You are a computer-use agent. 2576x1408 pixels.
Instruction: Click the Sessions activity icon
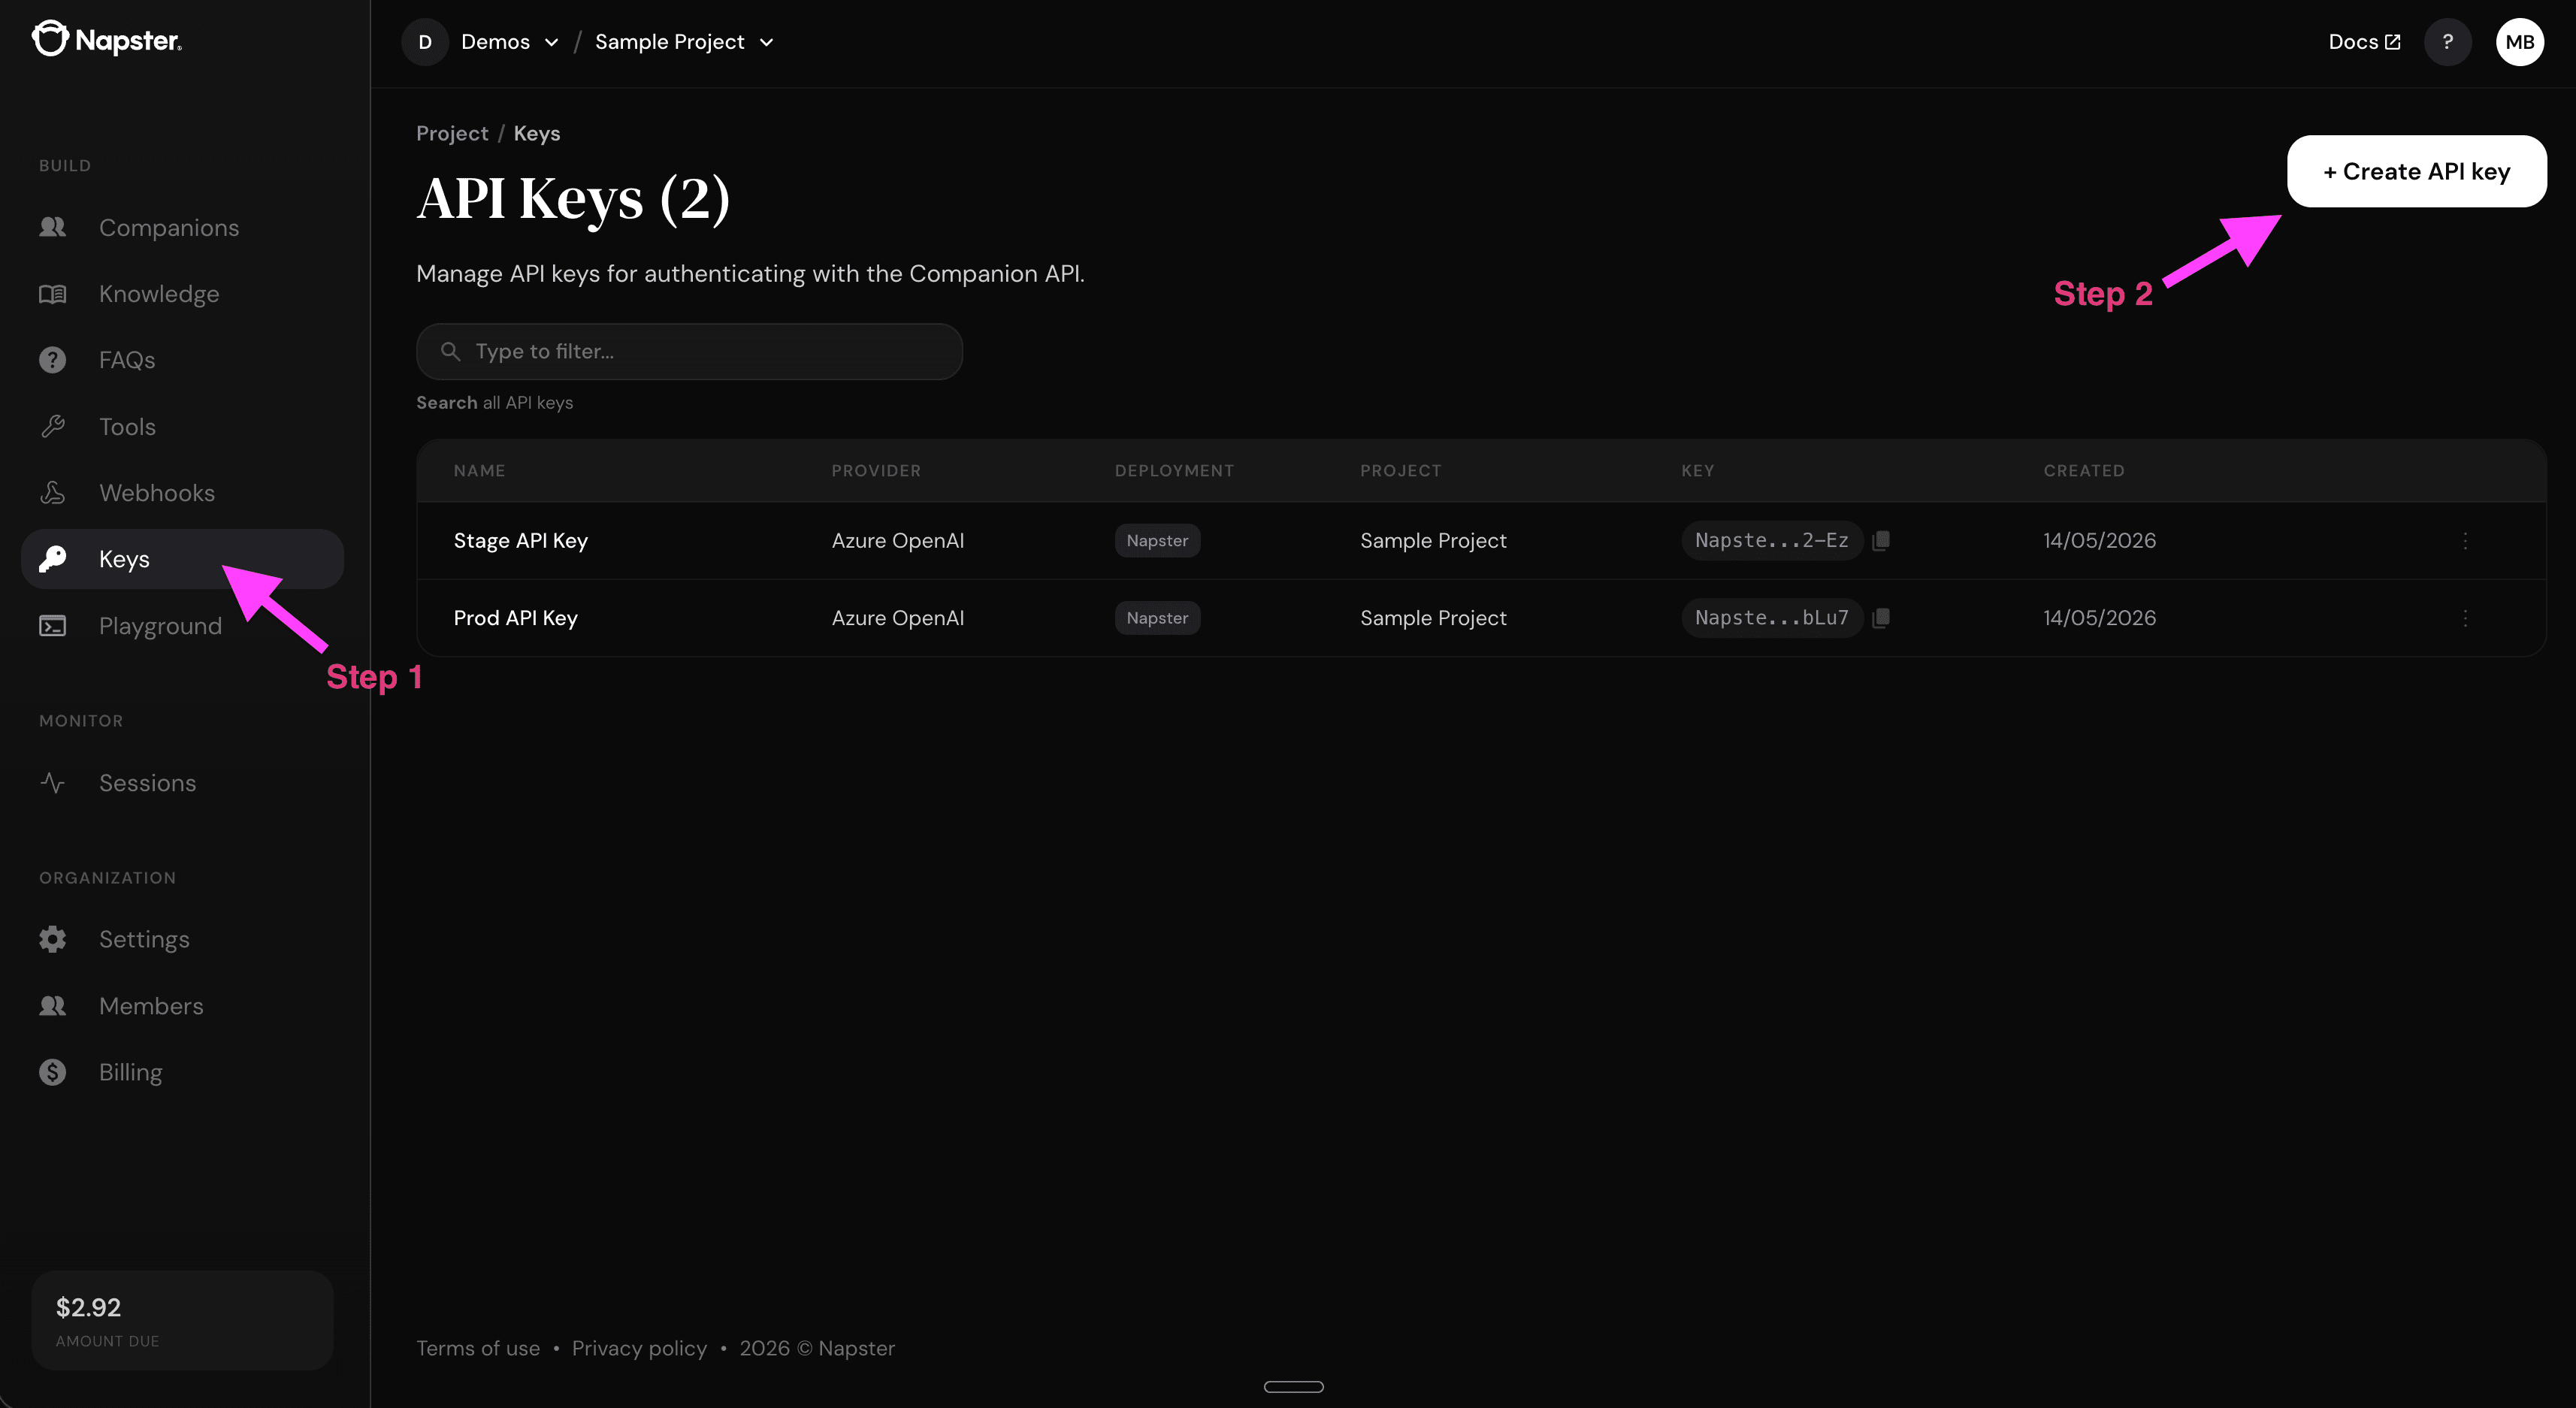53,783
